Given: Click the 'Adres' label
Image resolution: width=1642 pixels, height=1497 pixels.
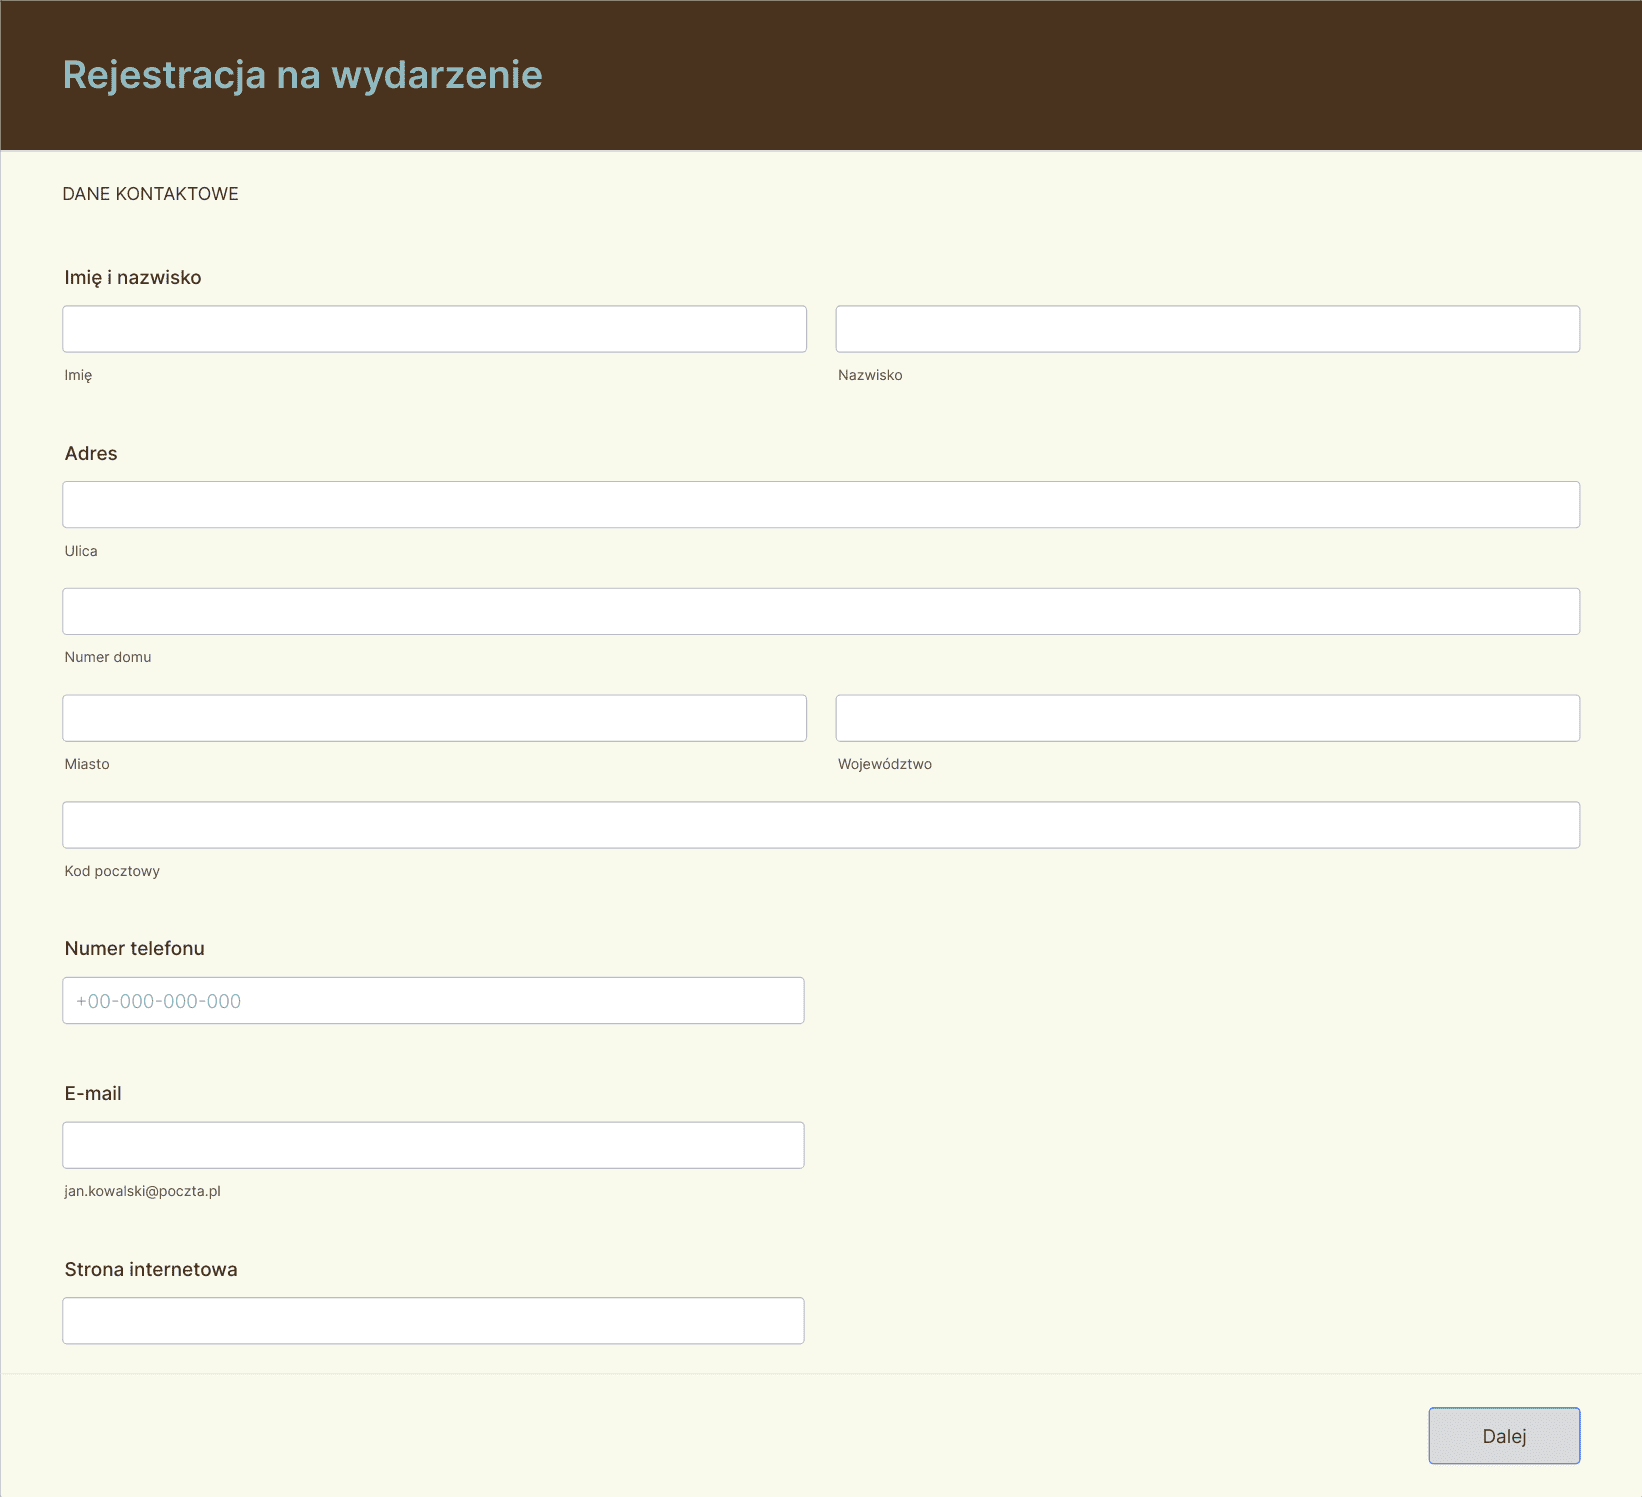Looking at the screenshot, I should pos(91,453).
